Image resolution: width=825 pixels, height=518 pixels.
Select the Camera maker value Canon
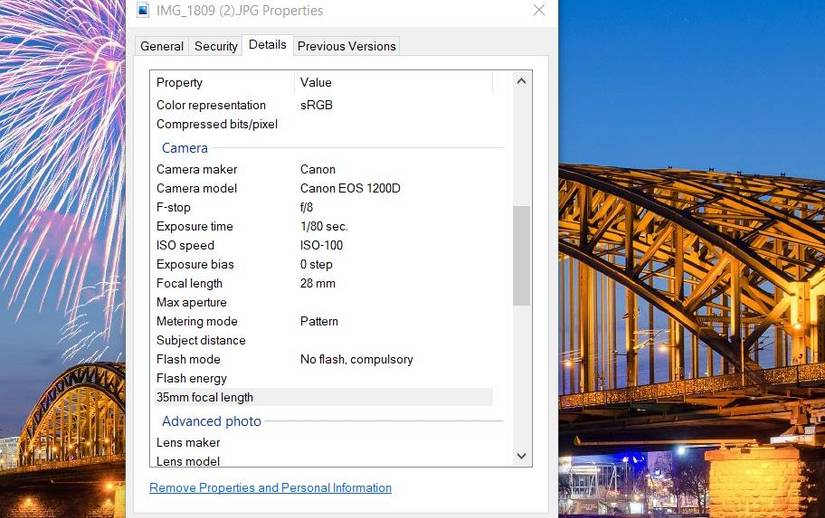pyautogui.click(x=318, y=169)
